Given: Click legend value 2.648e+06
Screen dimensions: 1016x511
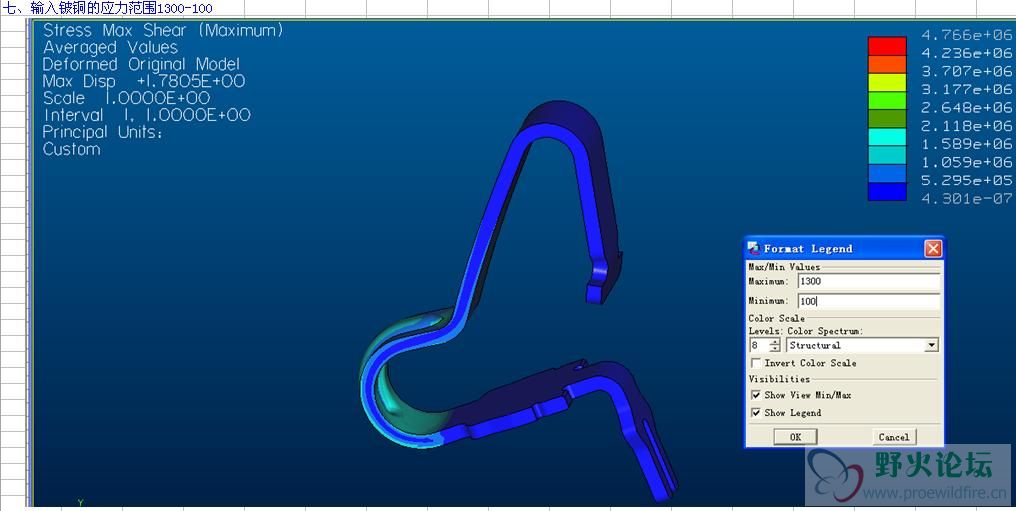Looking at the screenshot, I should point(966,108).
